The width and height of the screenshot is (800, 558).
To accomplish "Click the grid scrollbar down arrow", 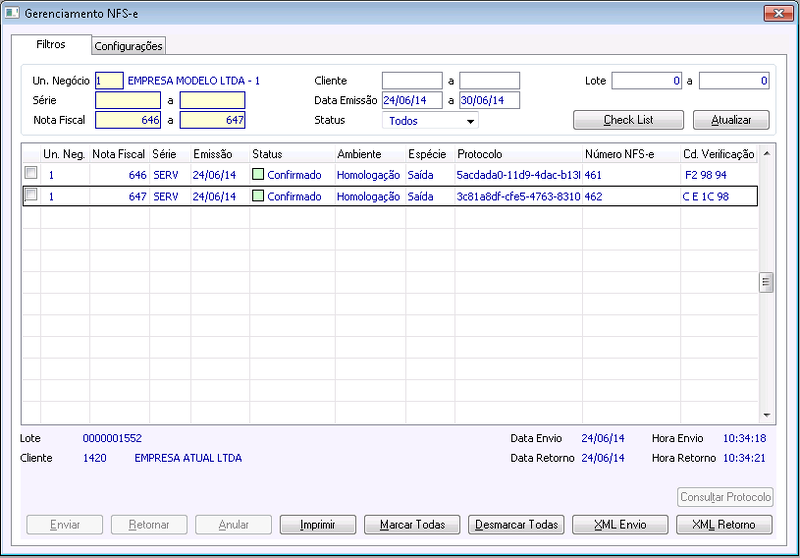I will tap(766, 415).
